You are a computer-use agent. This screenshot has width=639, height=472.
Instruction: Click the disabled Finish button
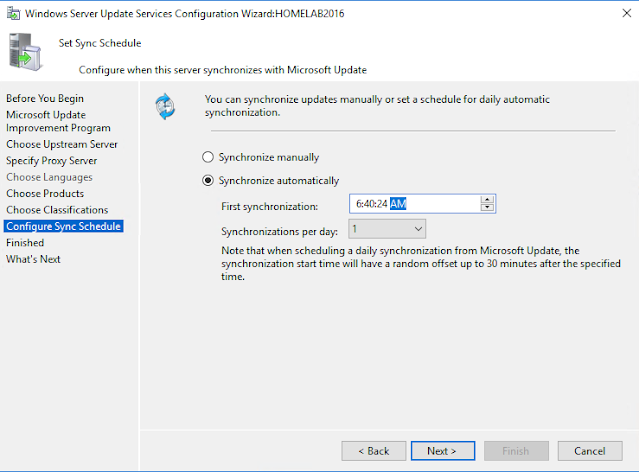pos(516,451)
